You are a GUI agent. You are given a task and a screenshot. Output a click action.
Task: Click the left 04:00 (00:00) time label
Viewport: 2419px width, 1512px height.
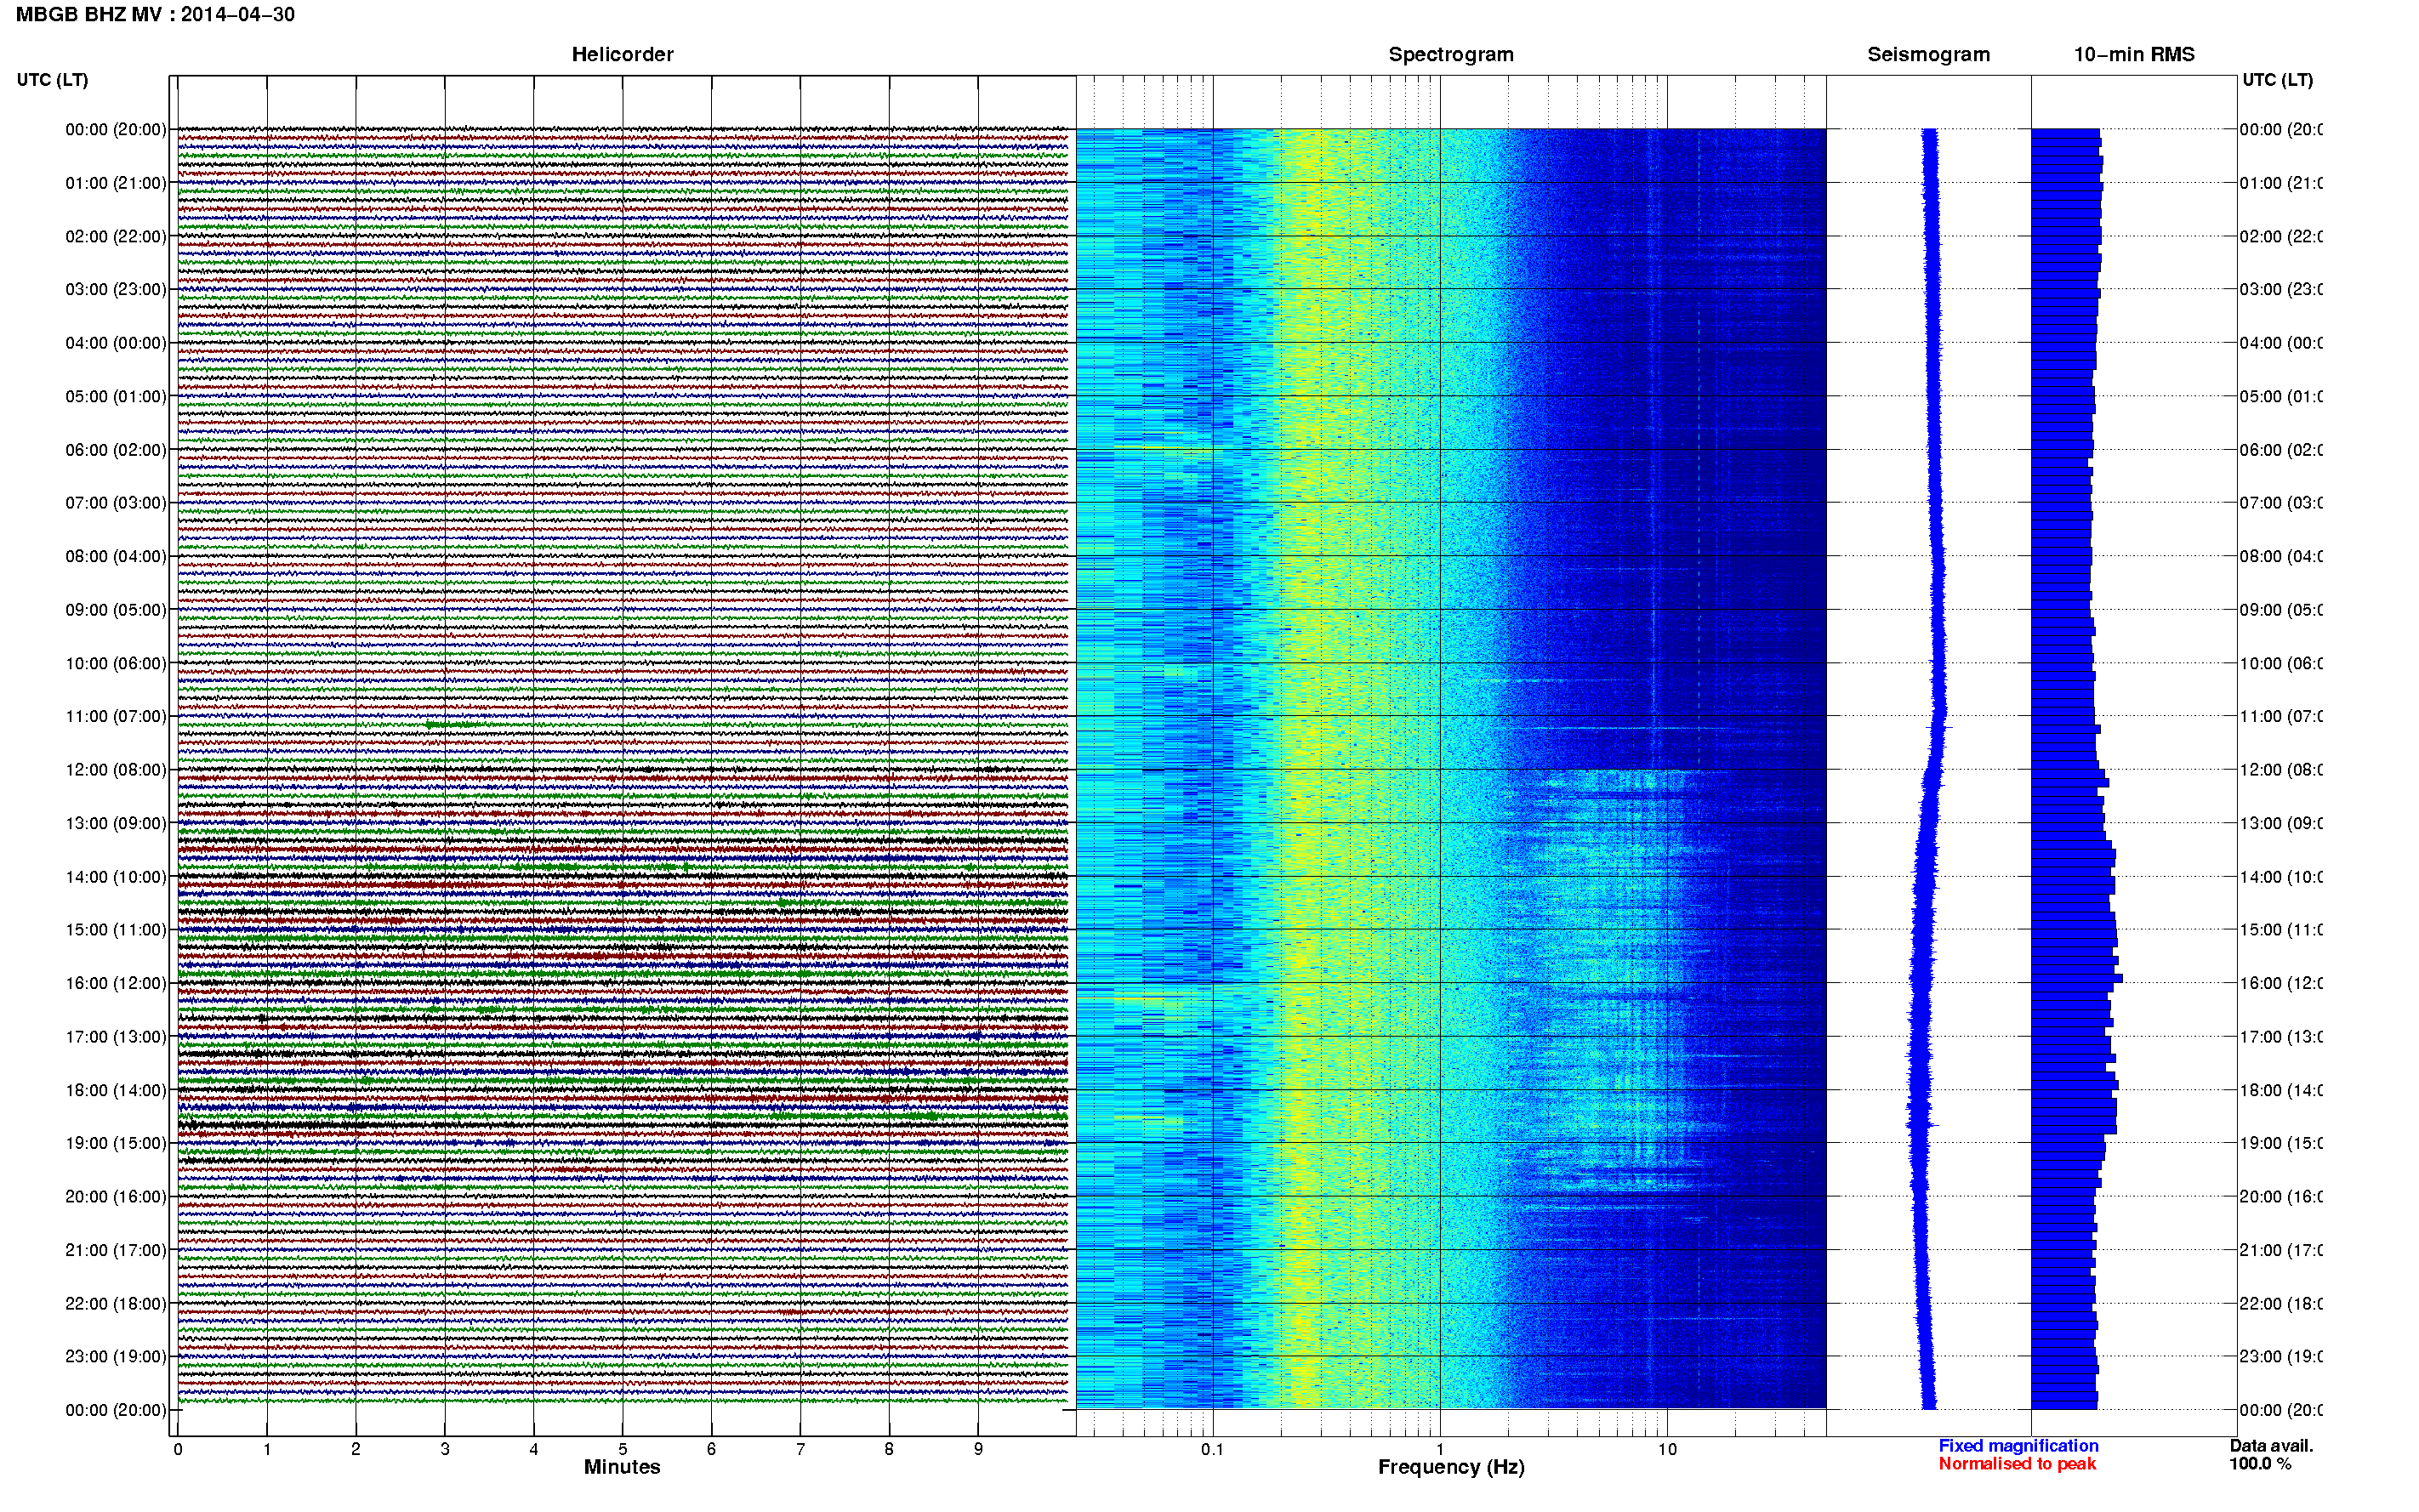coord(116,343)
